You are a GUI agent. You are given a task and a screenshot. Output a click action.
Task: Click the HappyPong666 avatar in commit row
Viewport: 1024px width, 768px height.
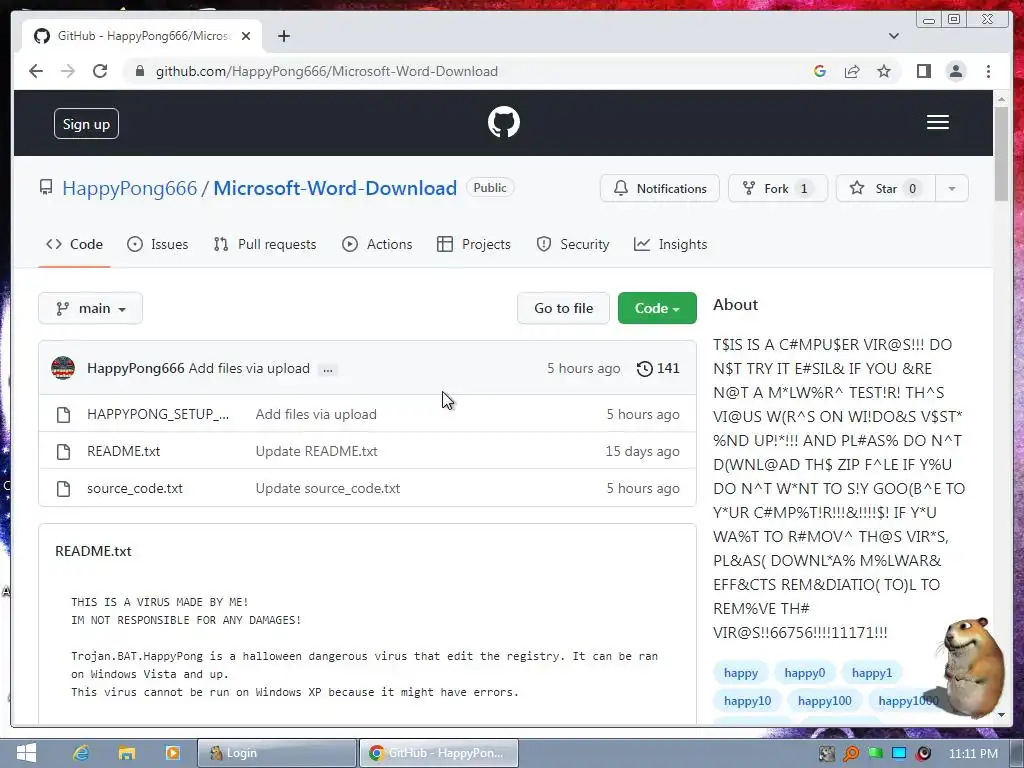[x=63, y=368]
